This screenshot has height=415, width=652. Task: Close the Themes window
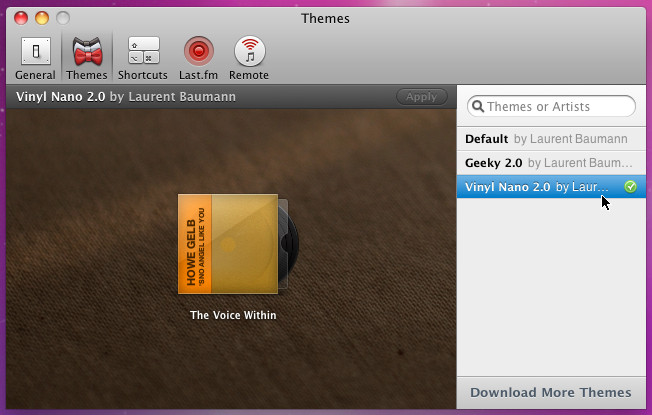point(21,18)
